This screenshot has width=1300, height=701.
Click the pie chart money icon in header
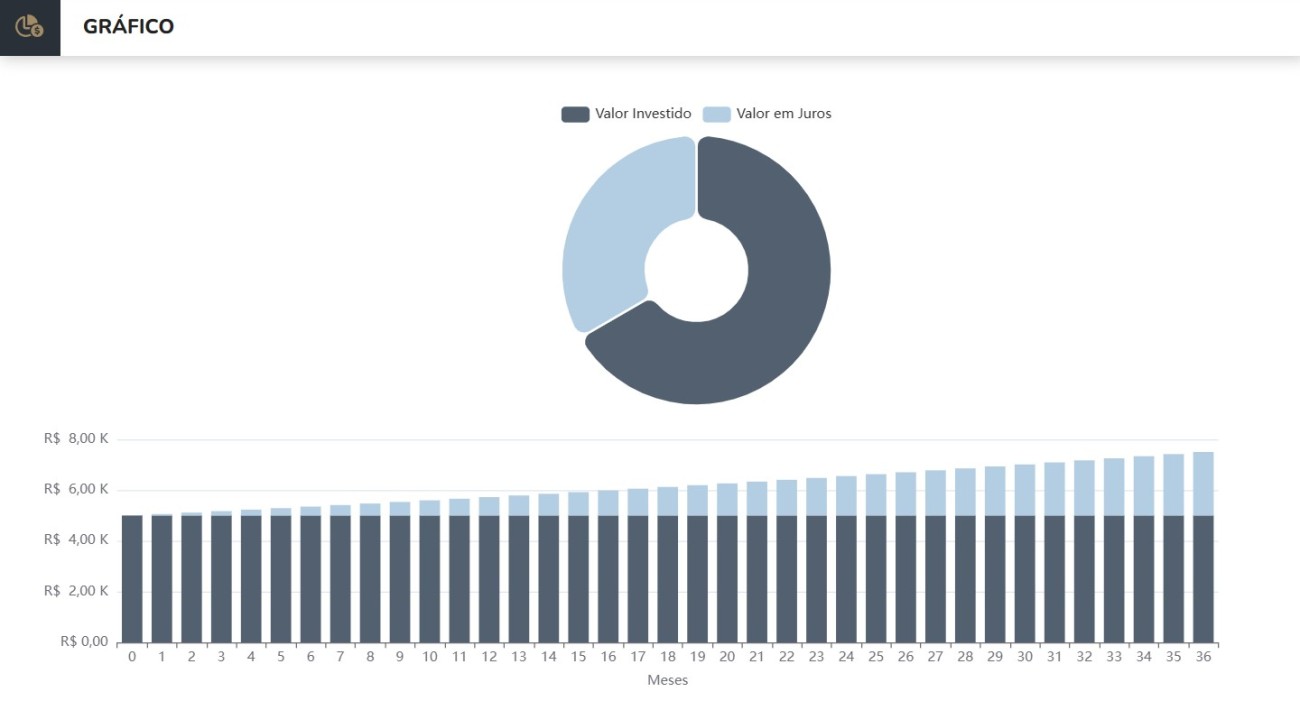[x=30, y=27]
